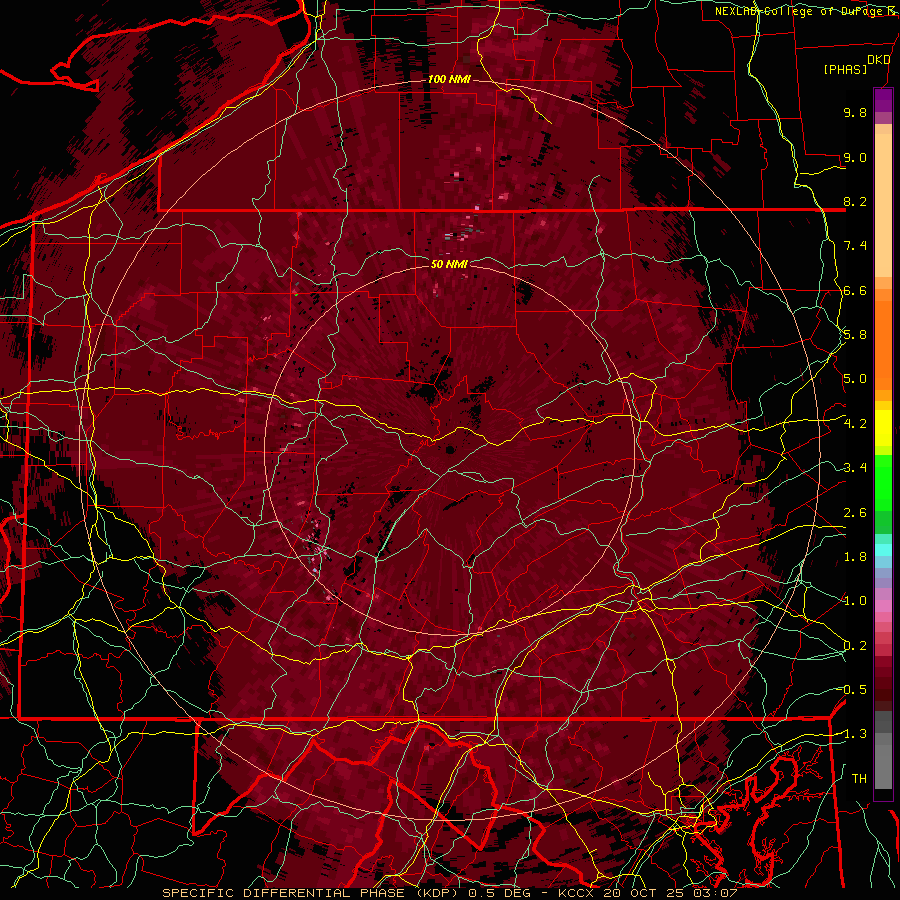Click the black radar site dot at the rings' center
900x900 pixels.
pos(450,450)
